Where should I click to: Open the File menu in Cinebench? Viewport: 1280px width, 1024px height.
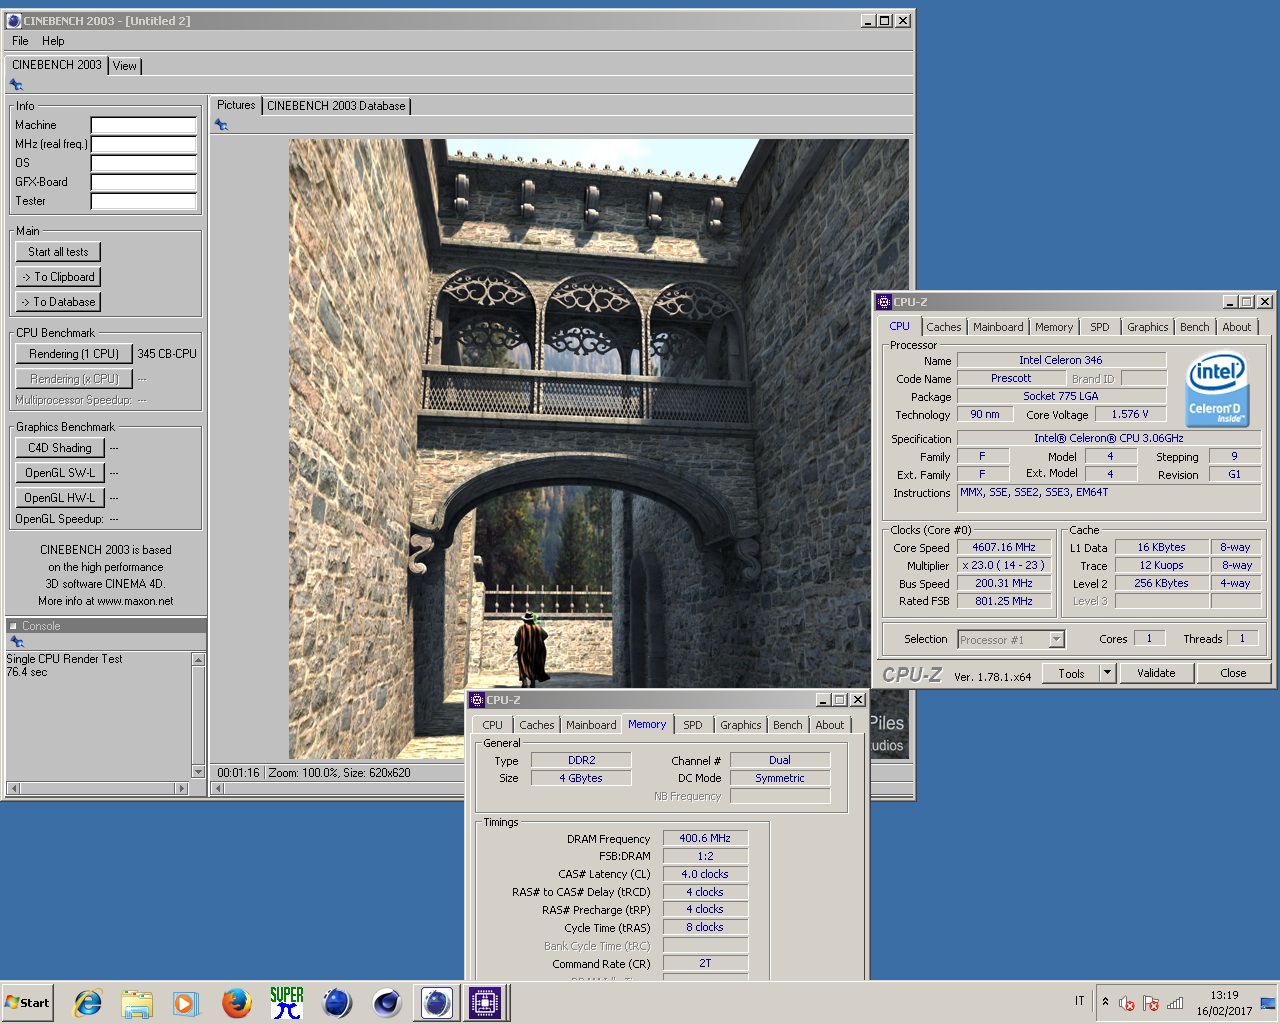tap(20, 41)
